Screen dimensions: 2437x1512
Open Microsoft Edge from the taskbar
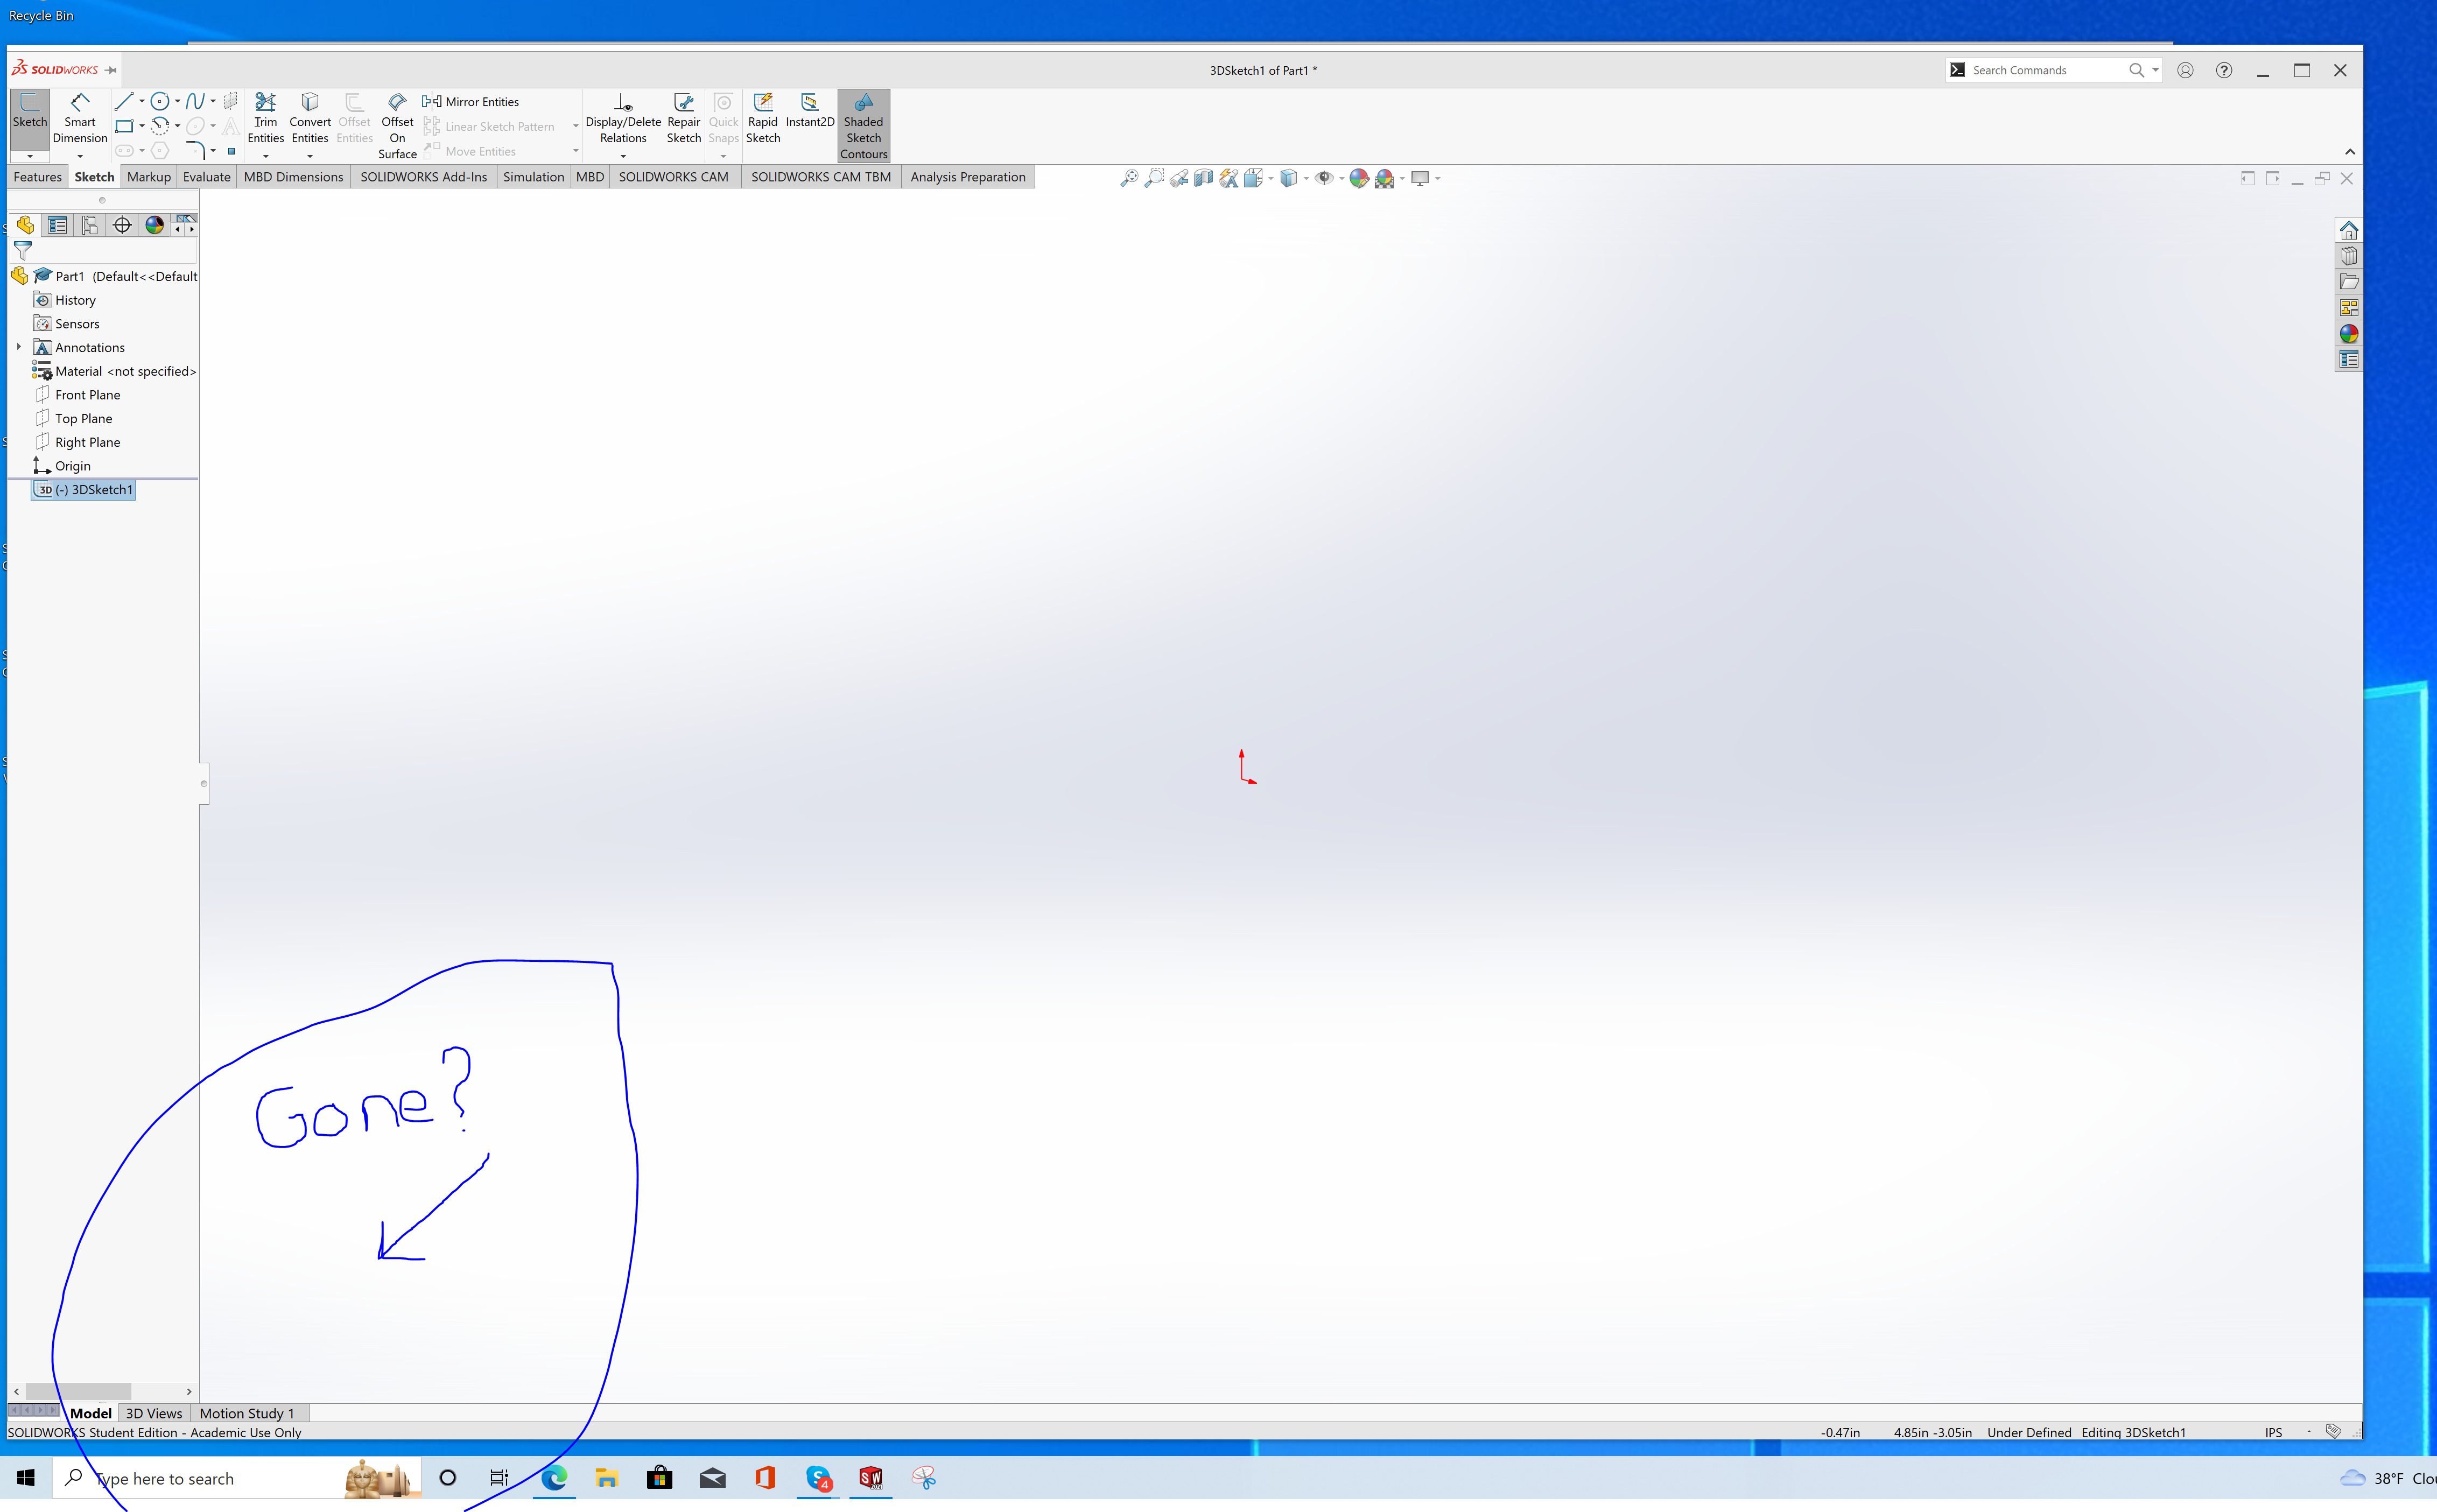(554, 1478)
